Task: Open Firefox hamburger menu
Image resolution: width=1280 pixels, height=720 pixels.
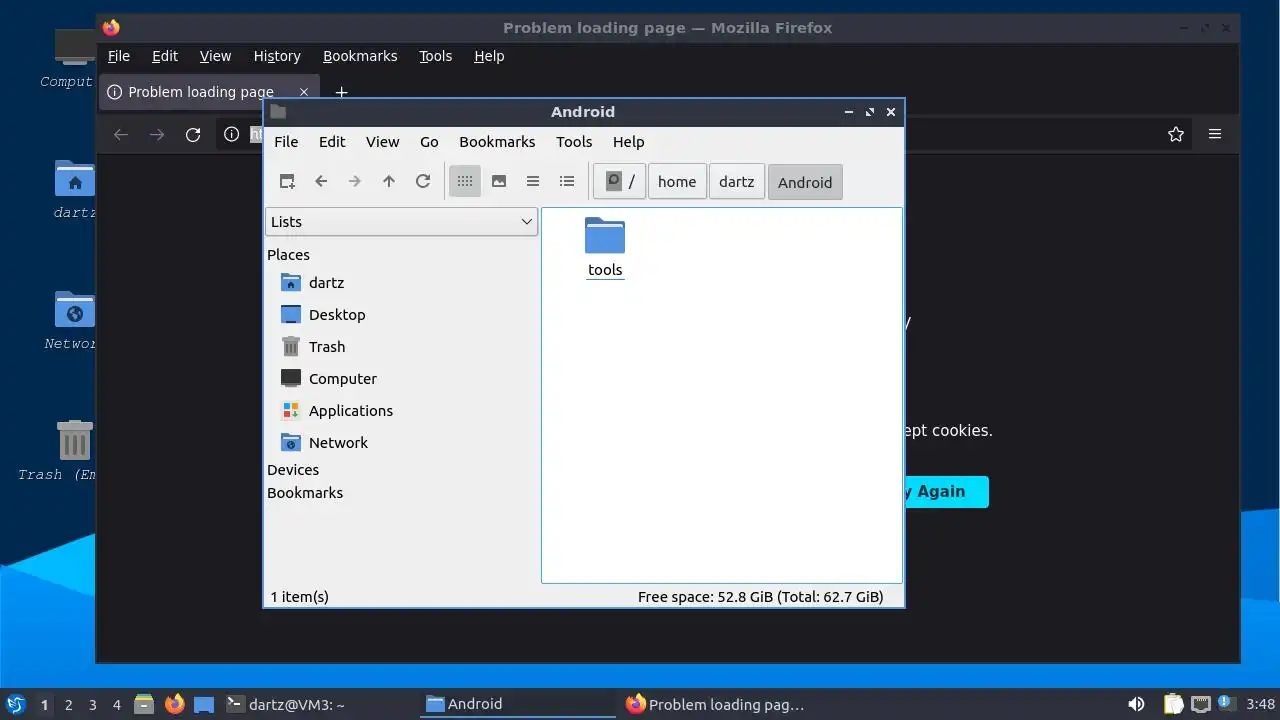Action: coord(1215,134)
